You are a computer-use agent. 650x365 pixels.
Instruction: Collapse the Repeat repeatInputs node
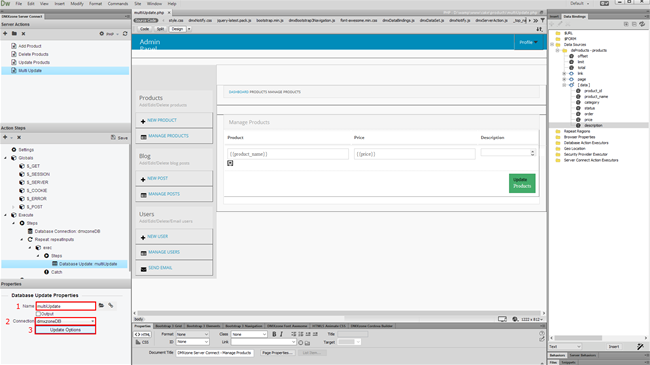(x=22, y=240)
